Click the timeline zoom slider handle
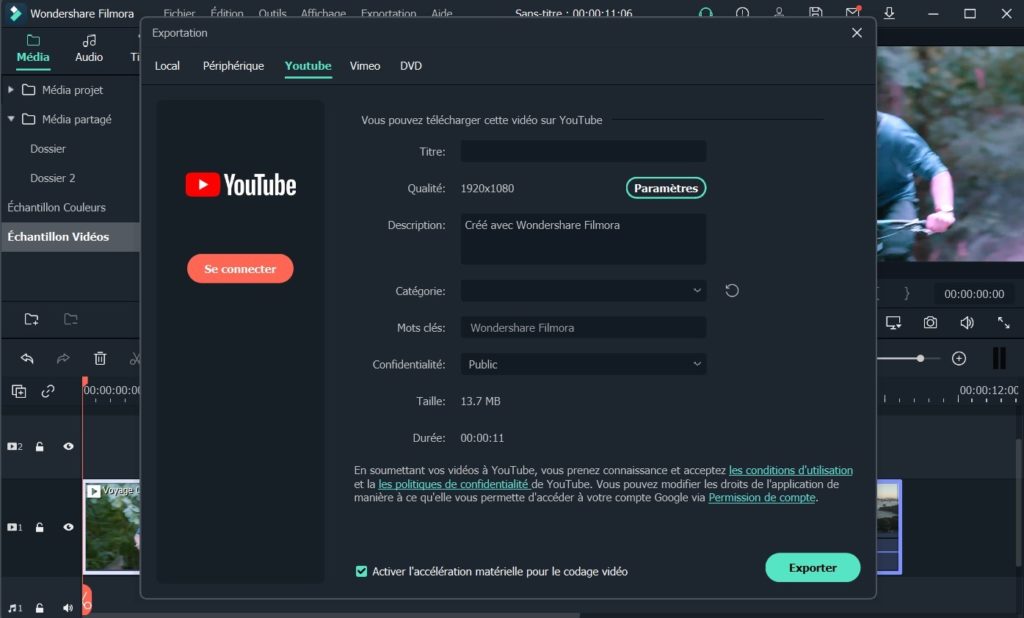1024x618 pixels. tap(920, 358)
